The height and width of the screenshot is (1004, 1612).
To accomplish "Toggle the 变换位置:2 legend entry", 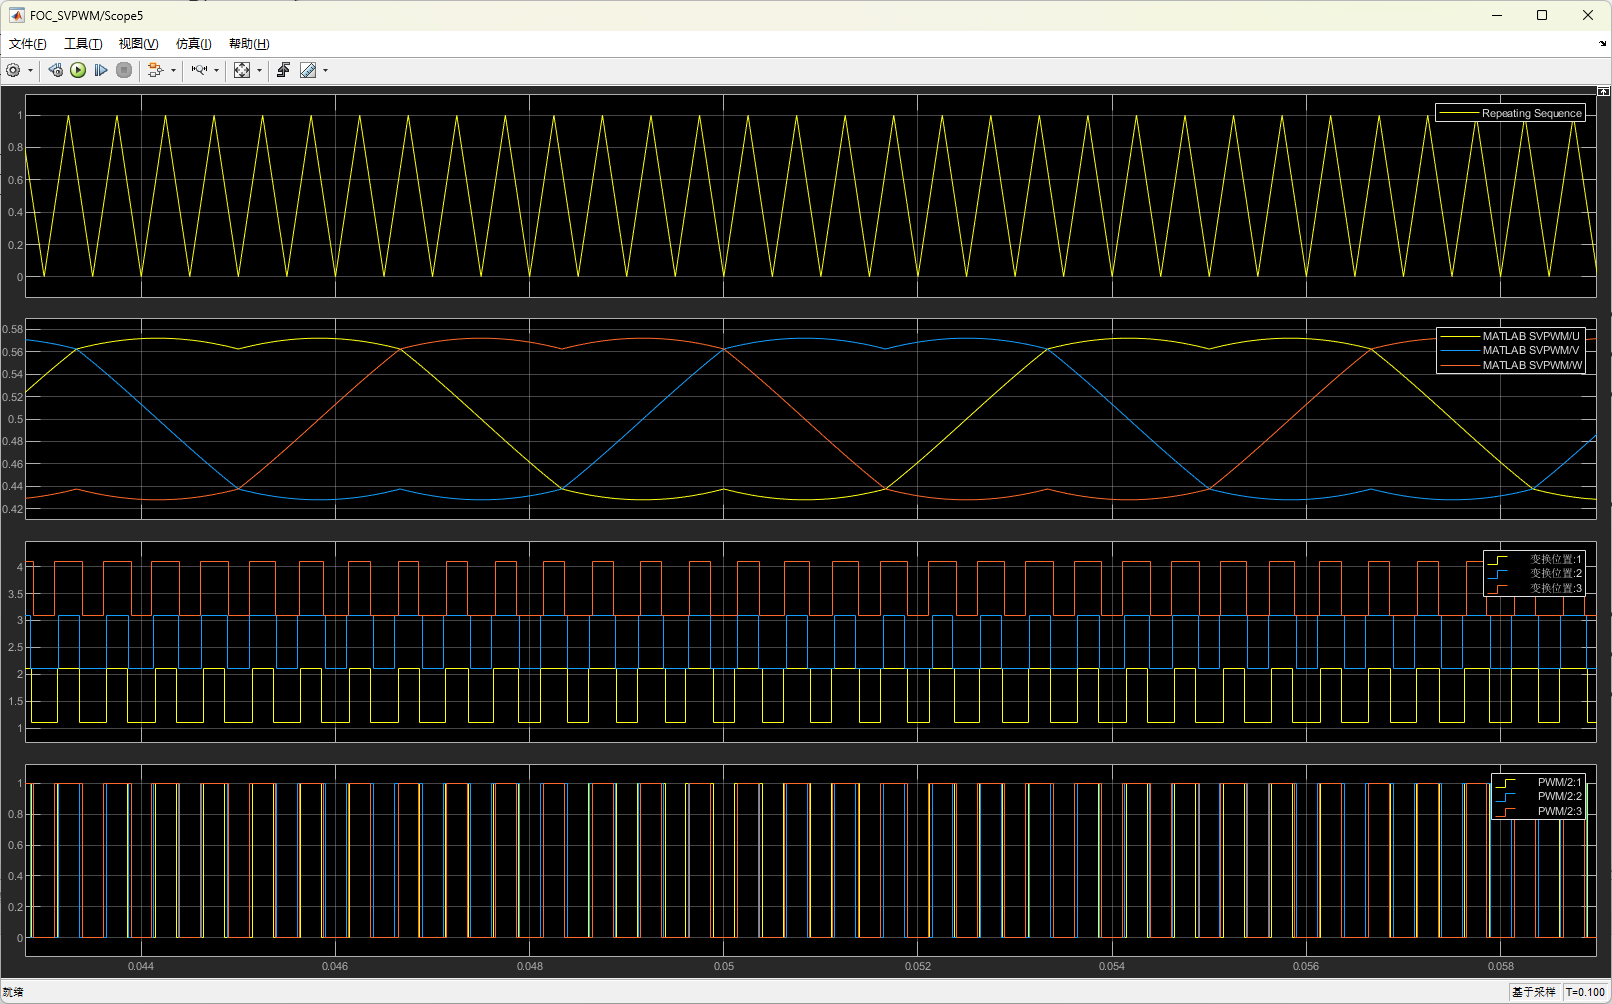I will [x=1534, y=573].
